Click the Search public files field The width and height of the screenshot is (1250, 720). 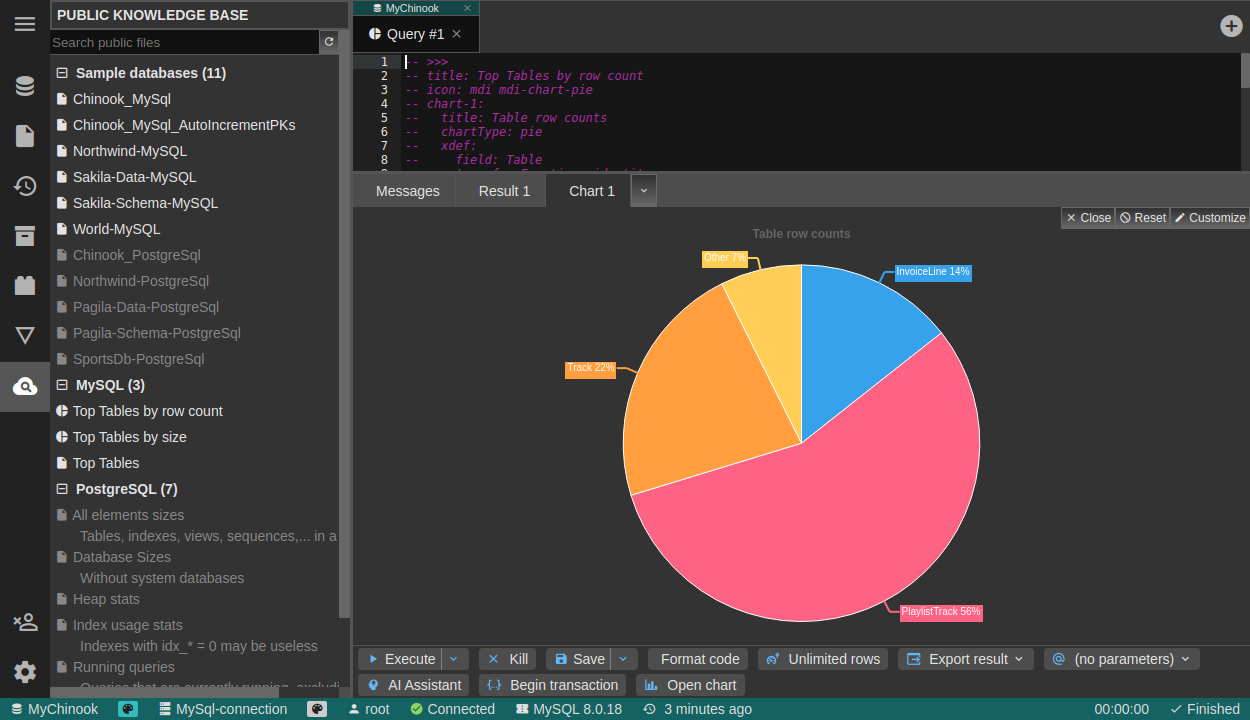click(x=184, y=42)
